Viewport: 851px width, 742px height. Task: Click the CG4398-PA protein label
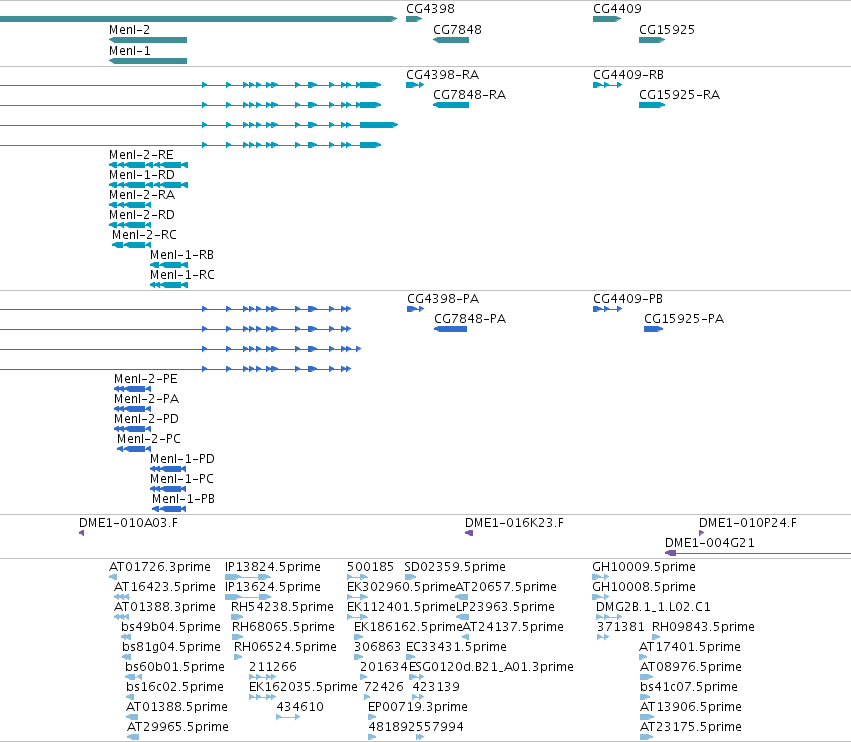coord(443,299)
